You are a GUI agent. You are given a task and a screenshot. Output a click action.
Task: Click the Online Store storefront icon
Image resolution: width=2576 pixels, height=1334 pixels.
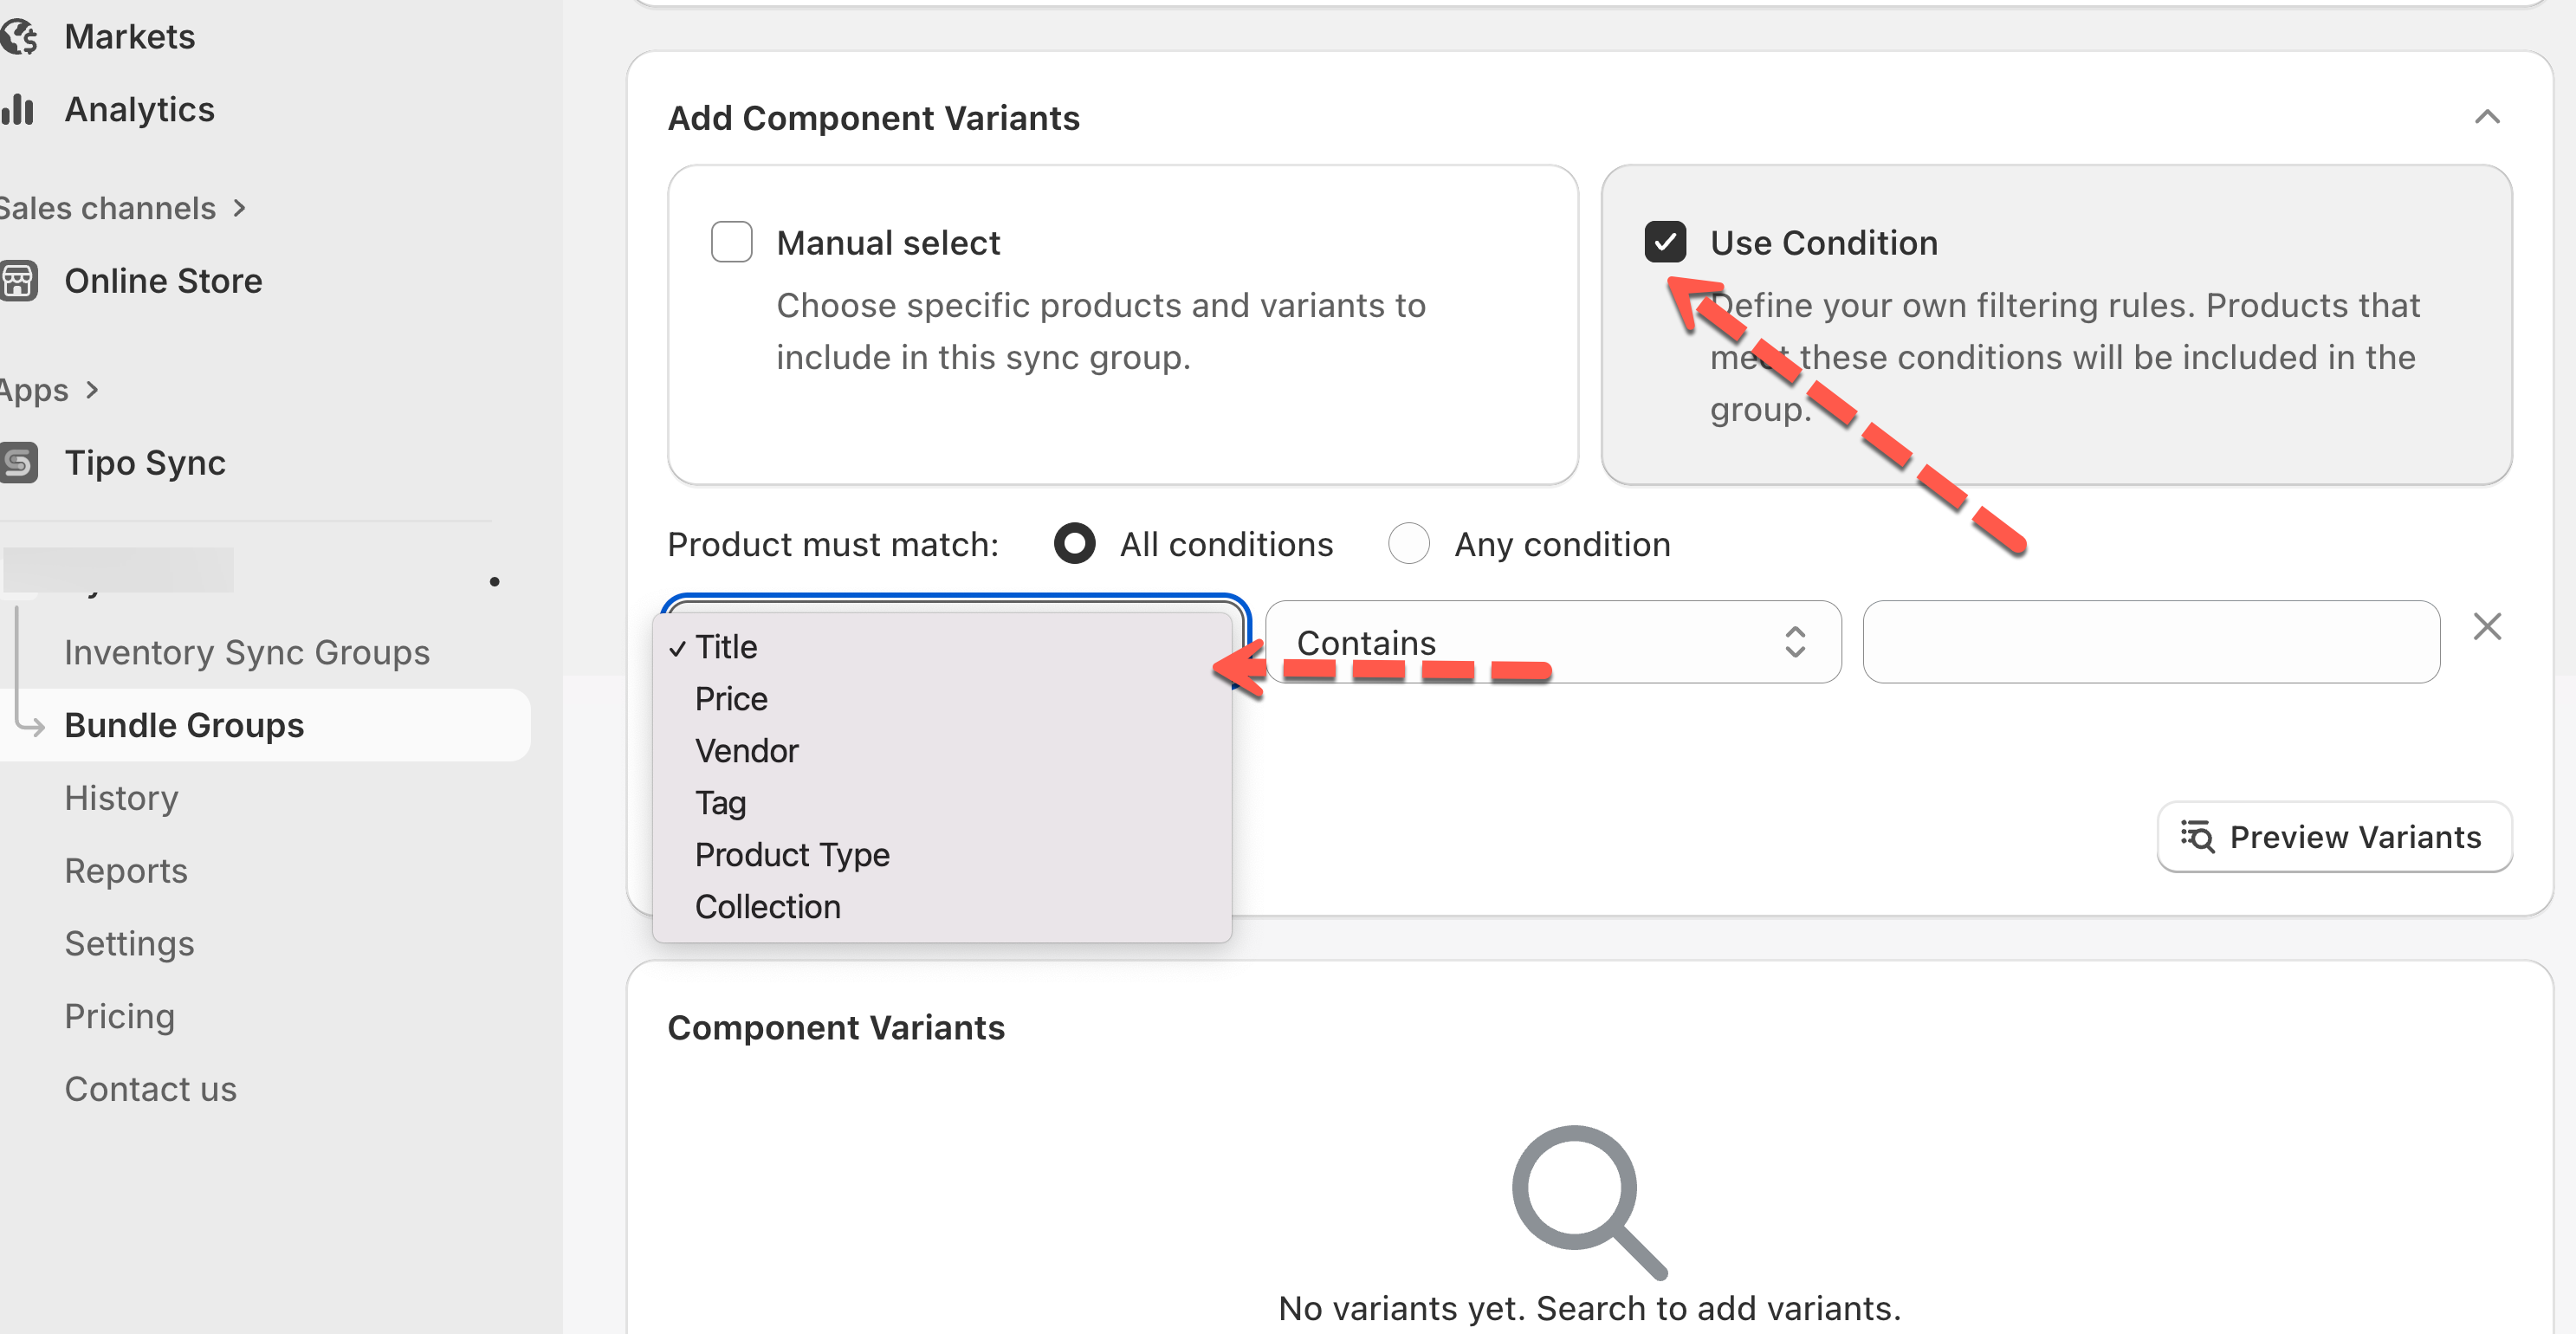18,281
